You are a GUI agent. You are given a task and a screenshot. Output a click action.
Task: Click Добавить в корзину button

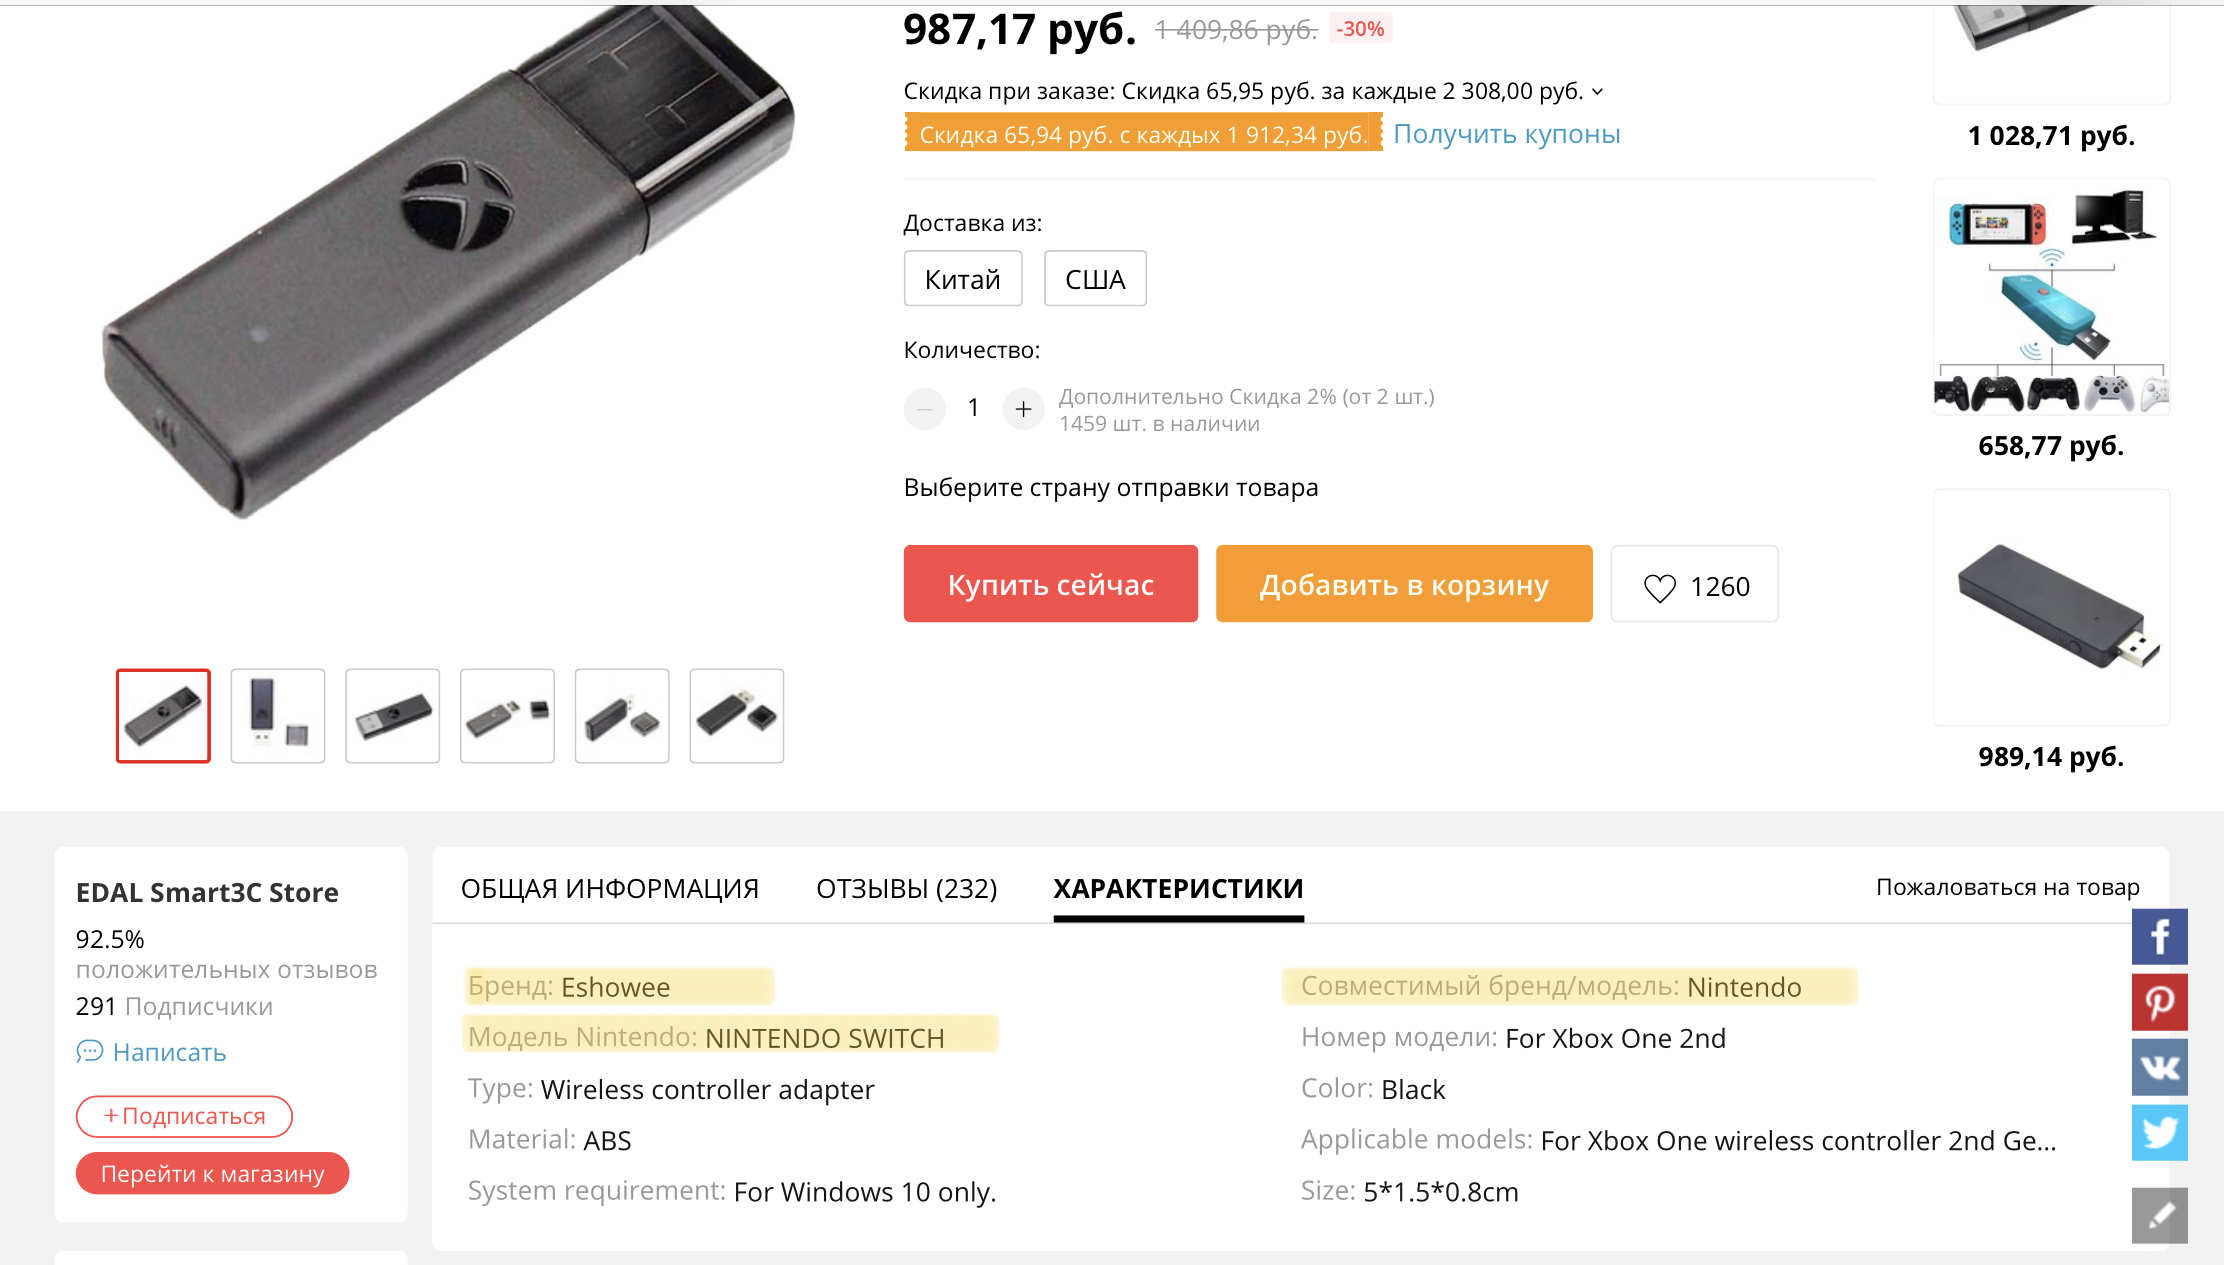1403,584
